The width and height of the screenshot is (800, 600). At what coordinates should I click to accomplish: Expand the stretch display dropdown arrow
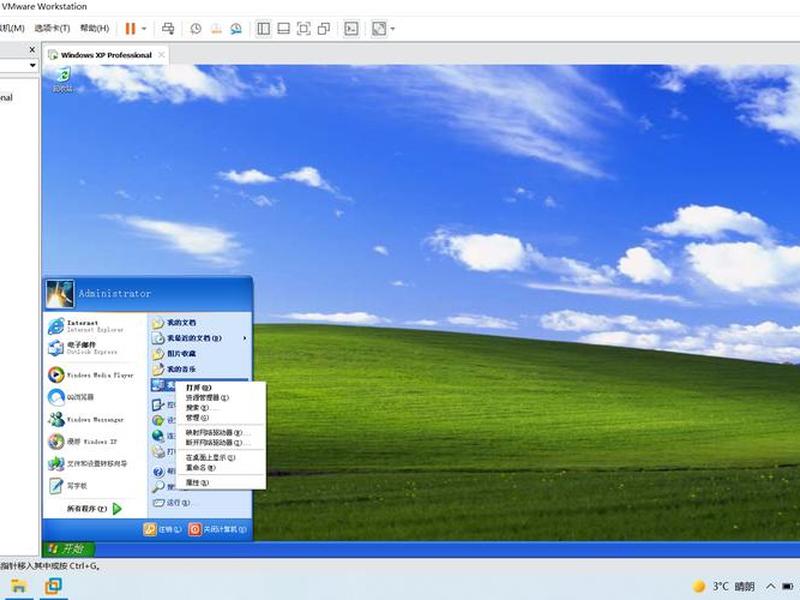point(392,29)
